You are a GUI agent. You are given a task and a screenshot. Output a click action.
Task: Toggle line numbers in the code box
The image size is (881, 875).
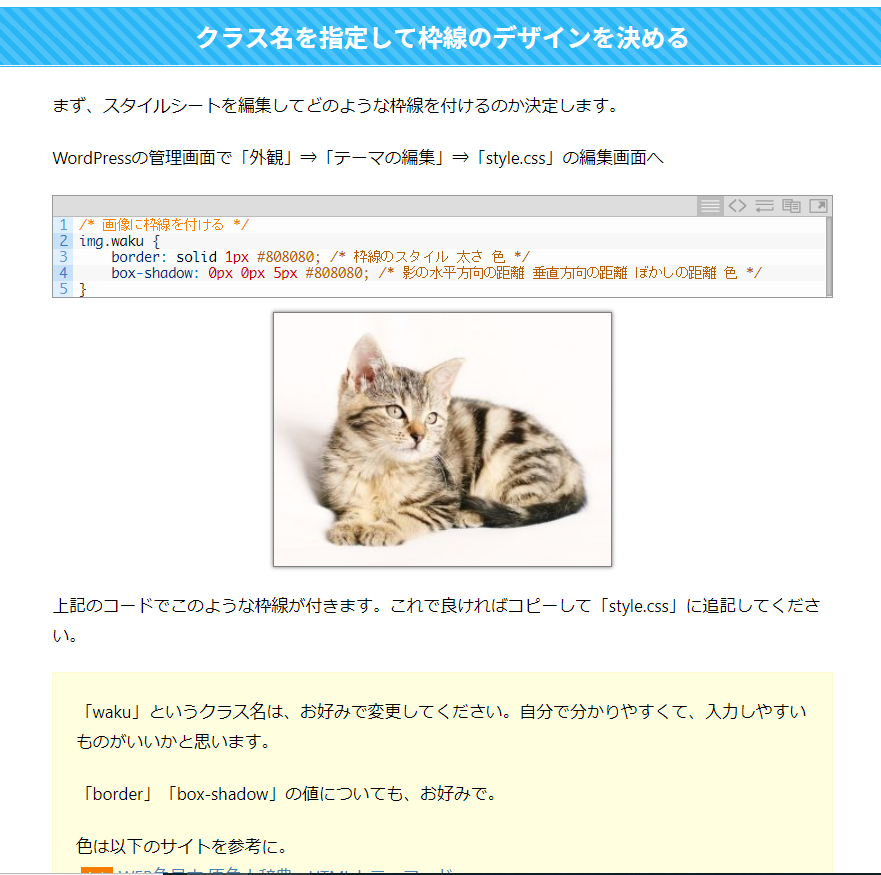click(710, 206)
